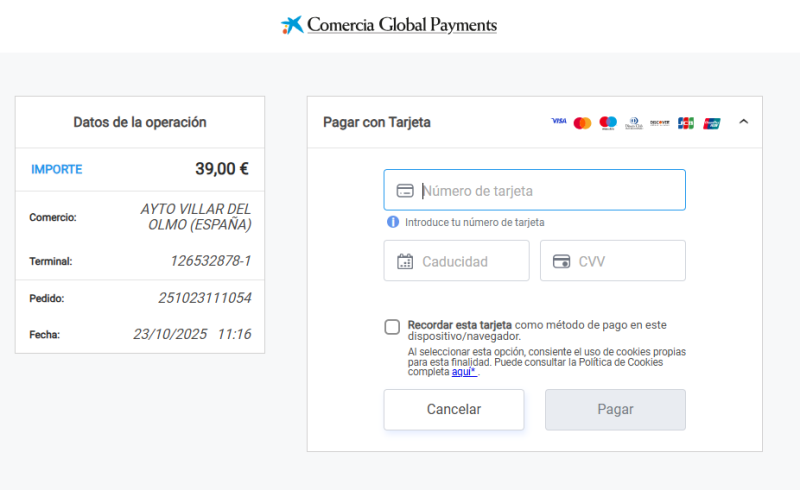This screenshot has height=490, width=800.
Task: Click the Visa card logo
Action: [558, 122]
